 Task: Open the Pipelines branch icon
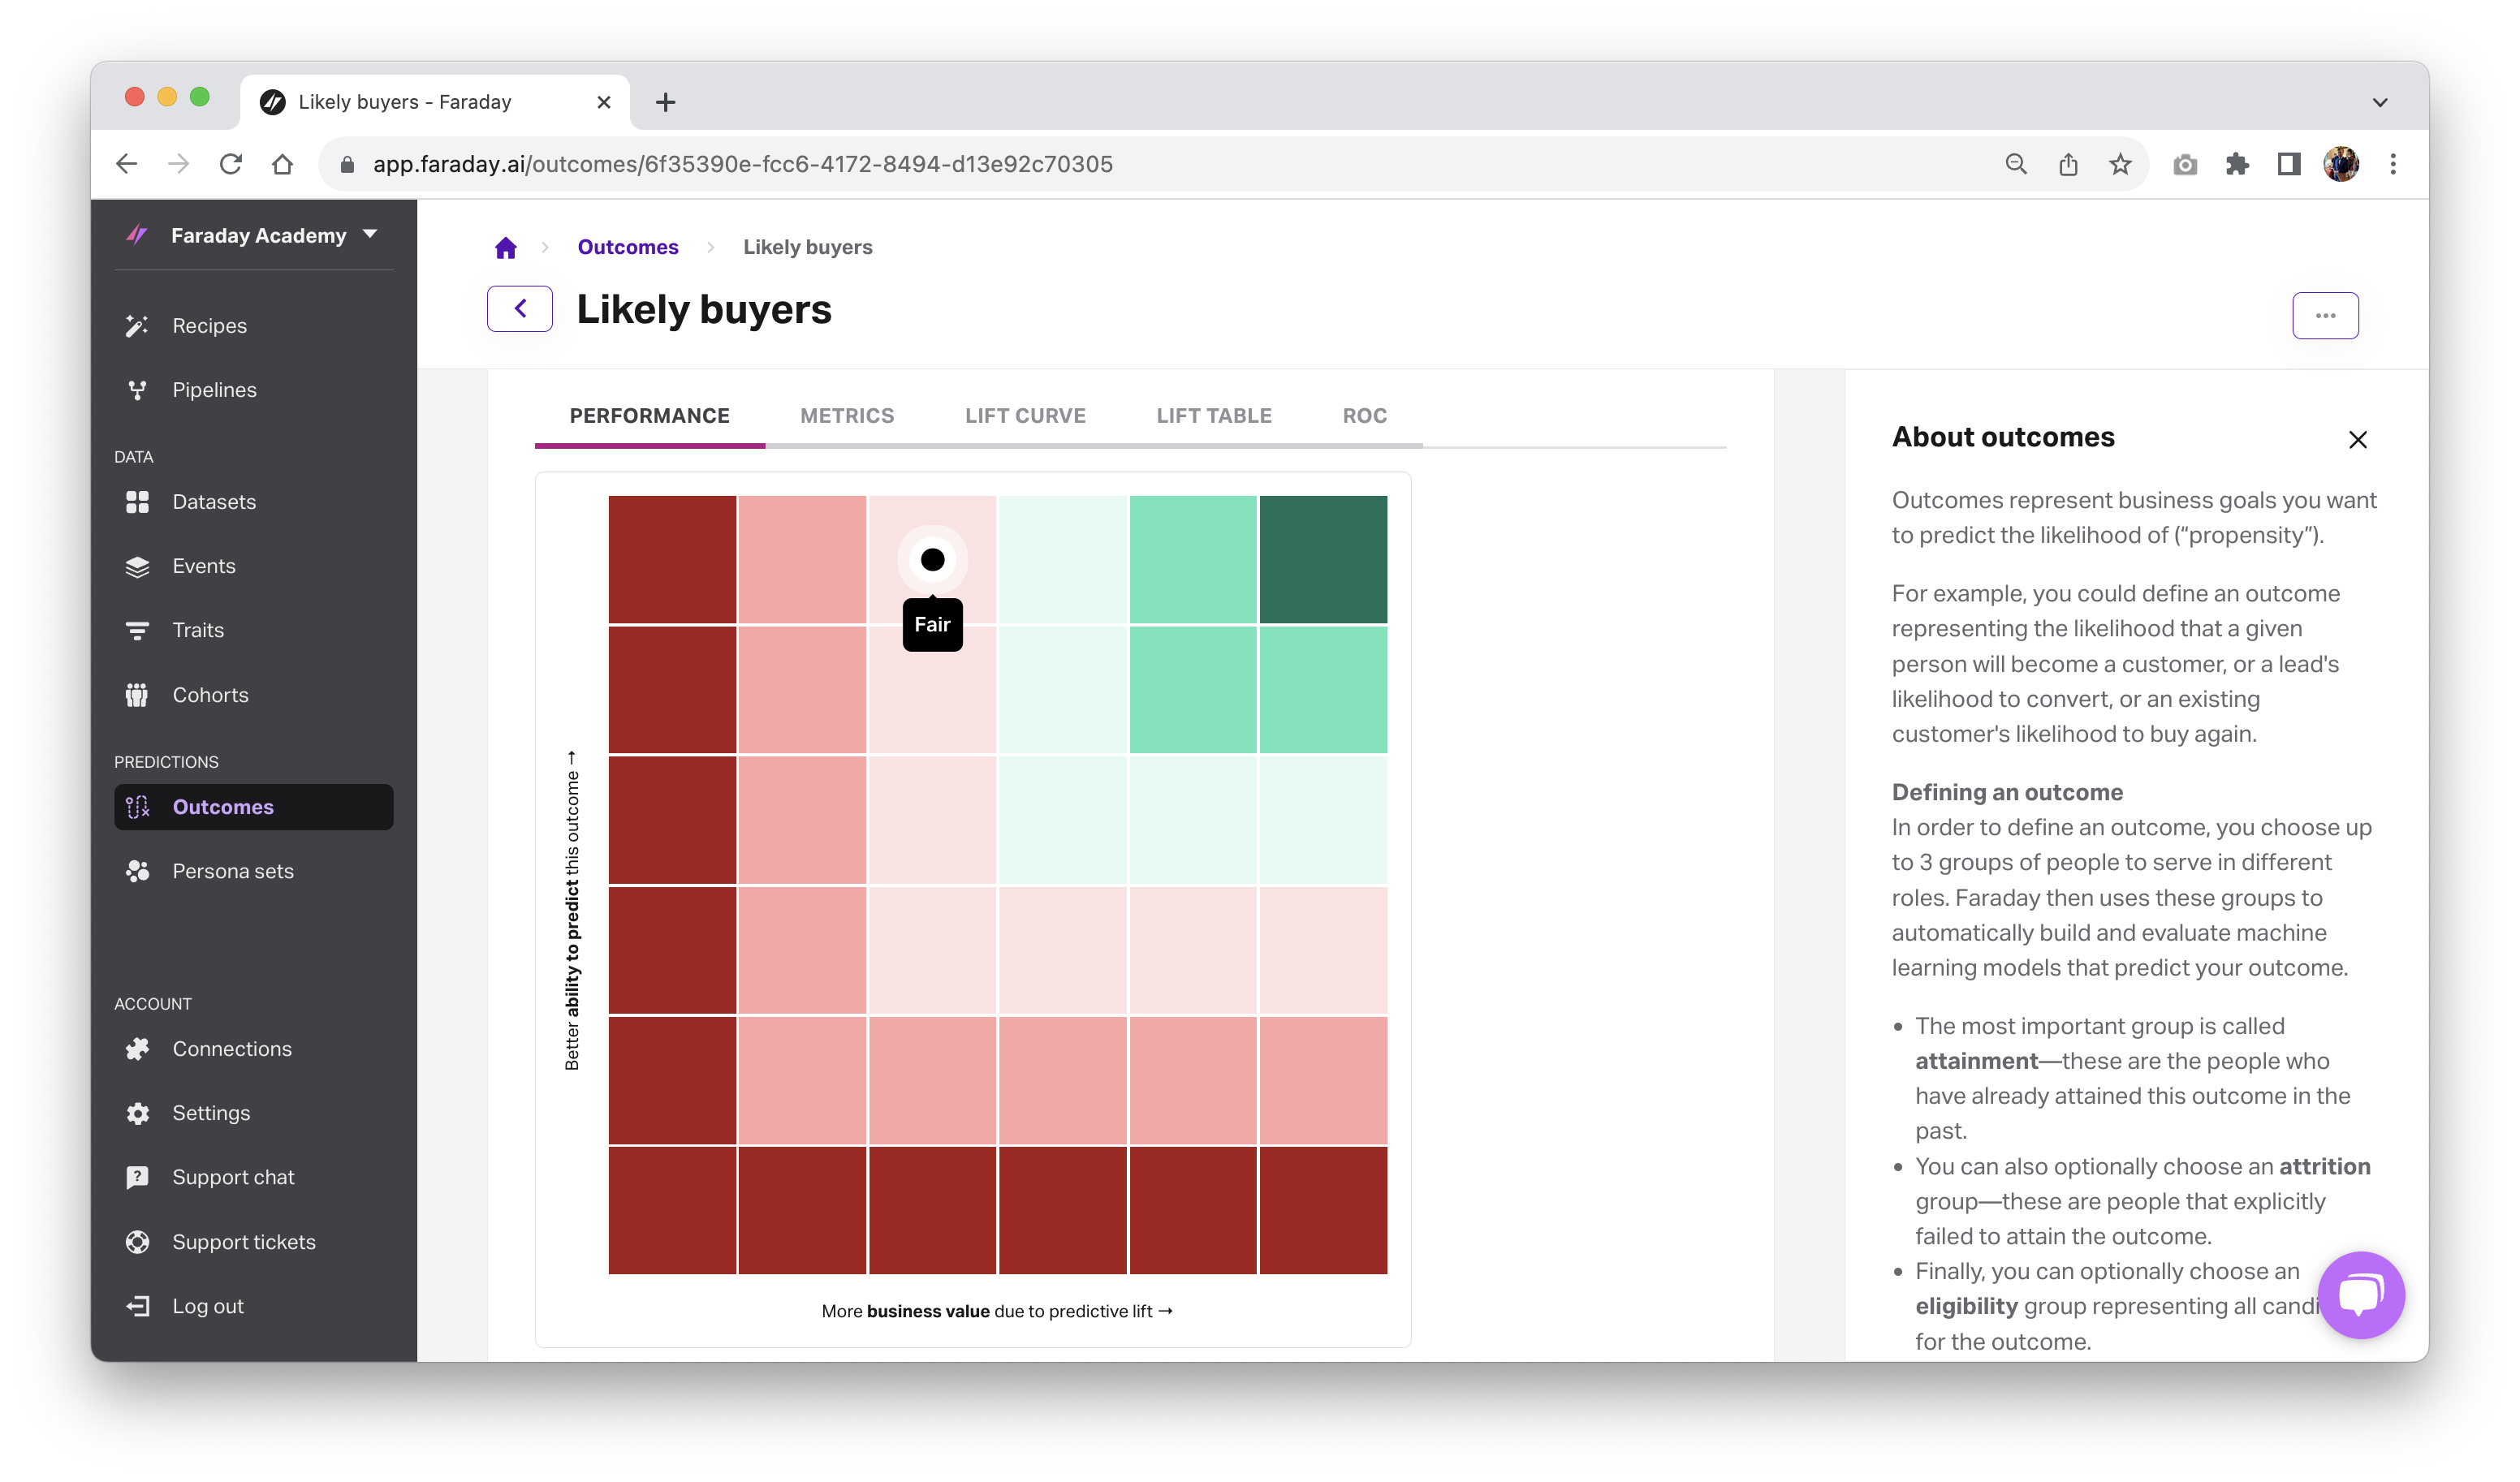tap(137, 390)
